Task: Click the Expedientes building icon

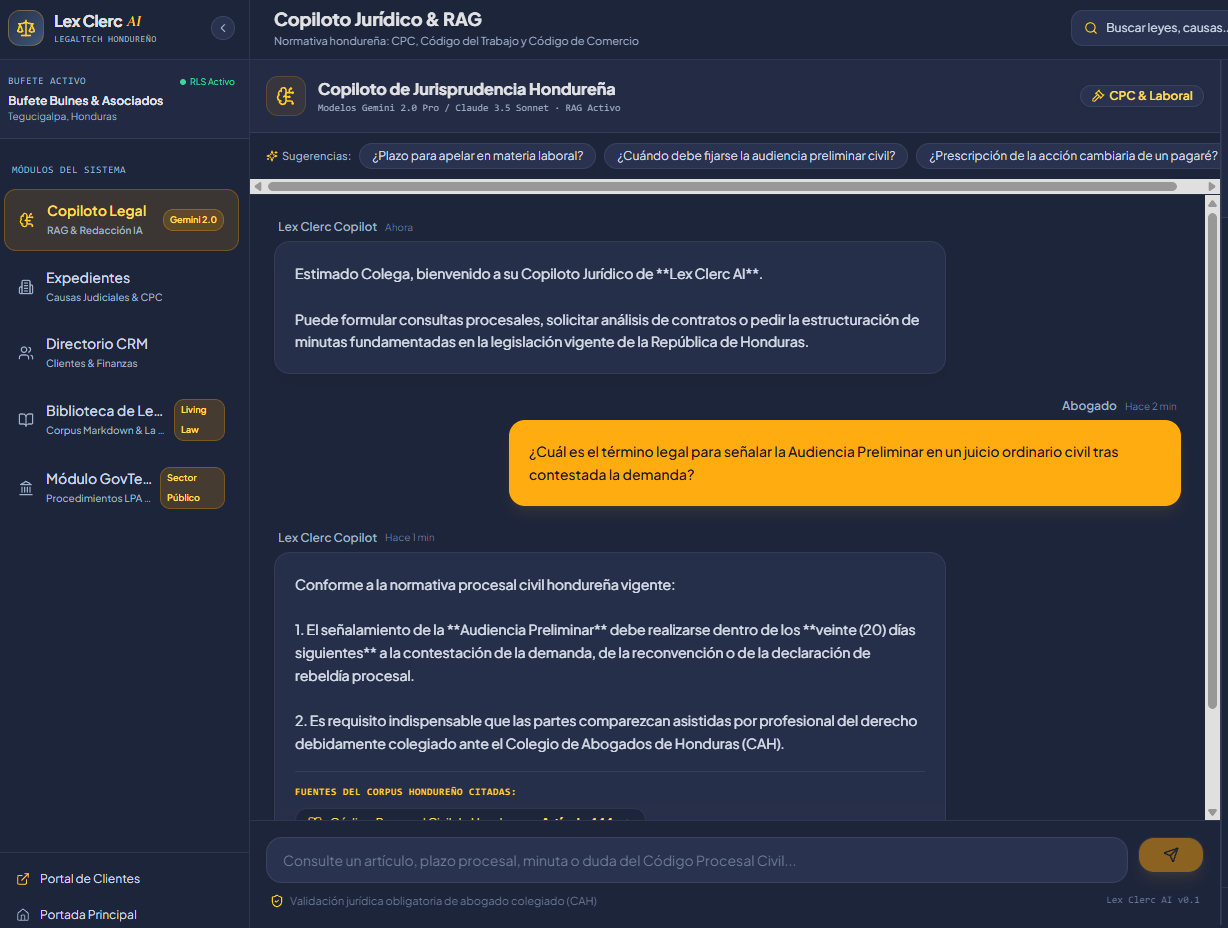Action: (26, 287)
